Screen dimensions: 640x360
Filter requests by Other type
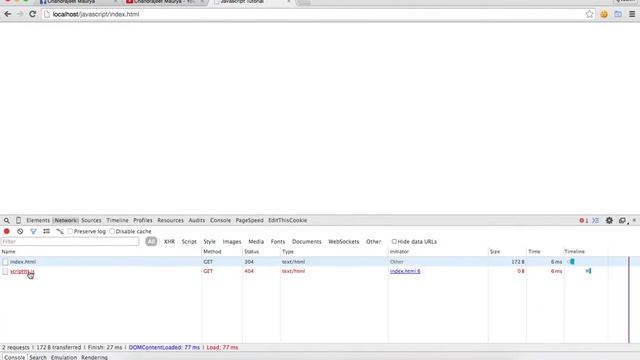373,242
